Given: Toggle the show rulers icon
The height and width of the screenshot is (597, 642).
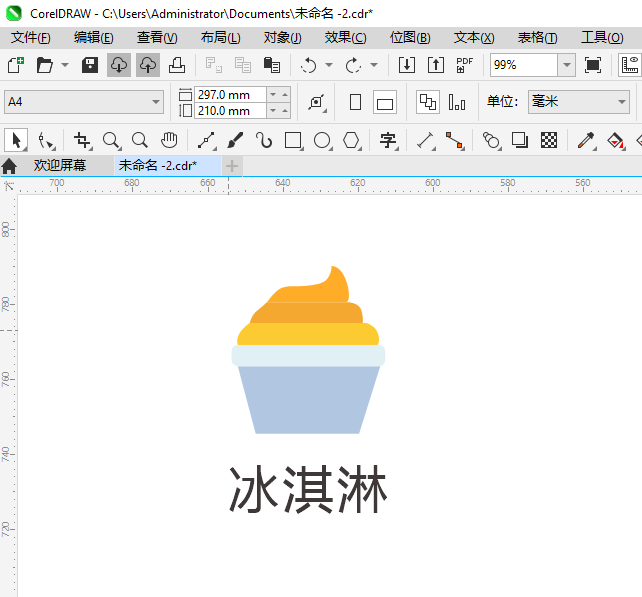Looking at the screenshot, I should (x=630, y=65).
